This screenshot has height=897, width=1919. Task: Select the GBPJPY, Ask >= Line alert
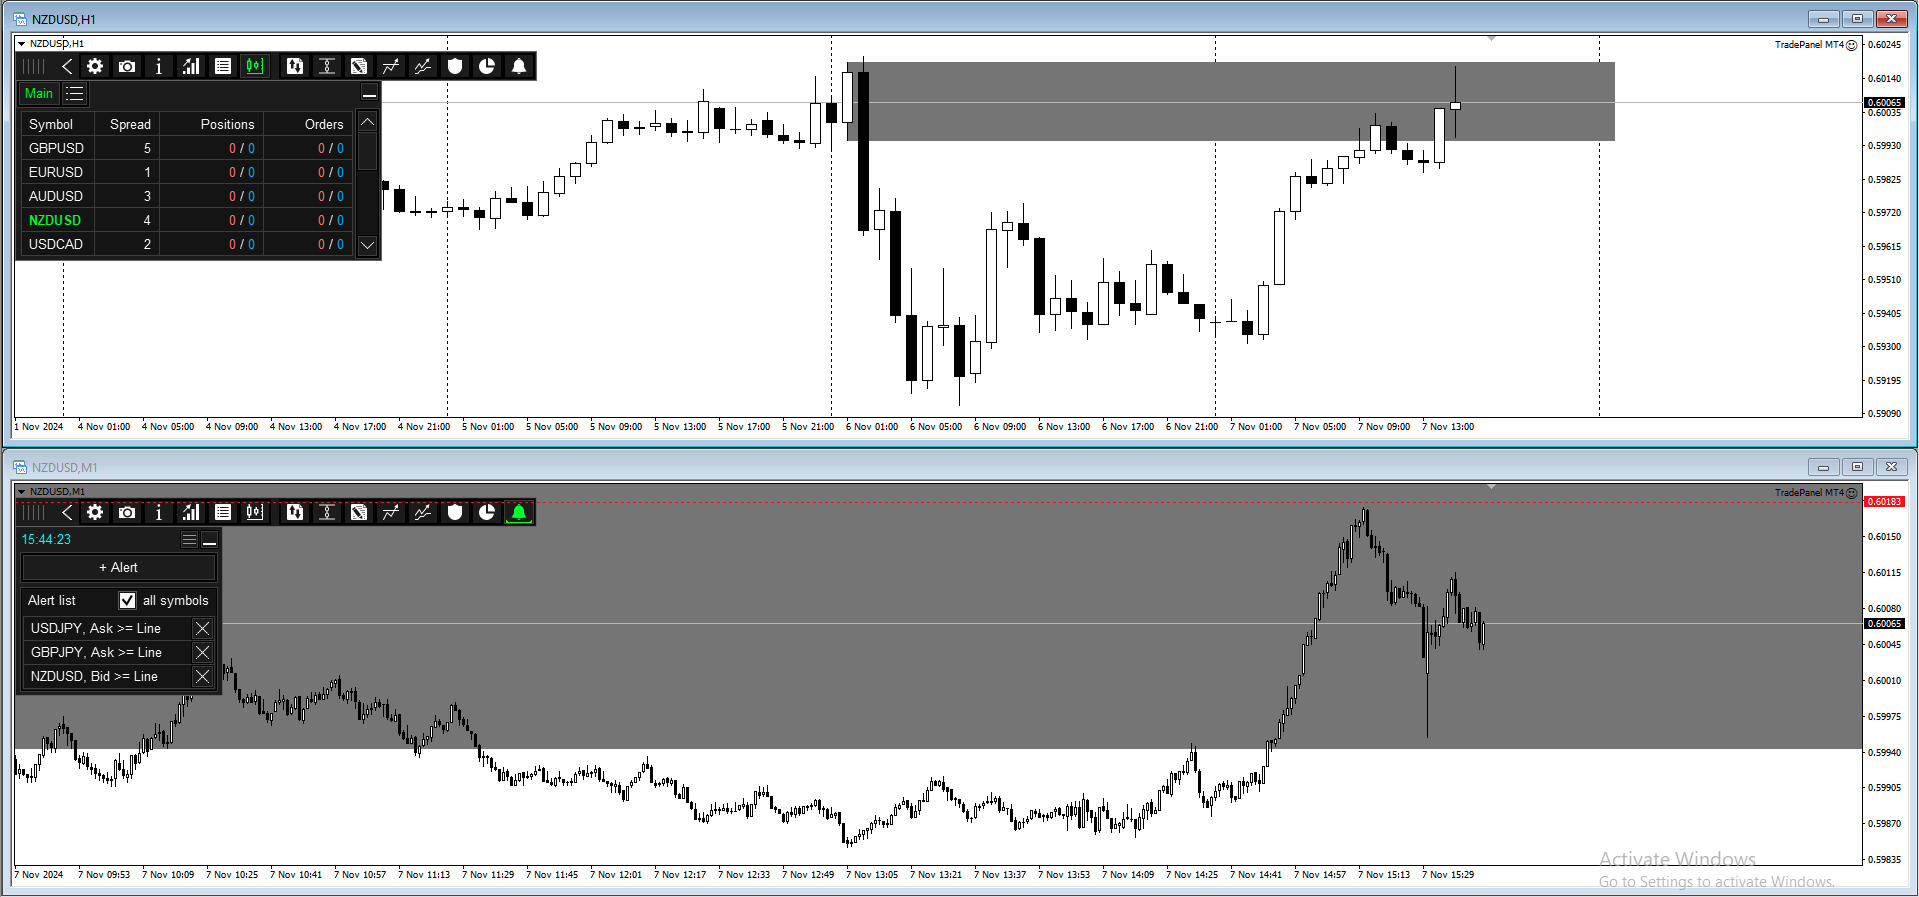click(107, 652)
